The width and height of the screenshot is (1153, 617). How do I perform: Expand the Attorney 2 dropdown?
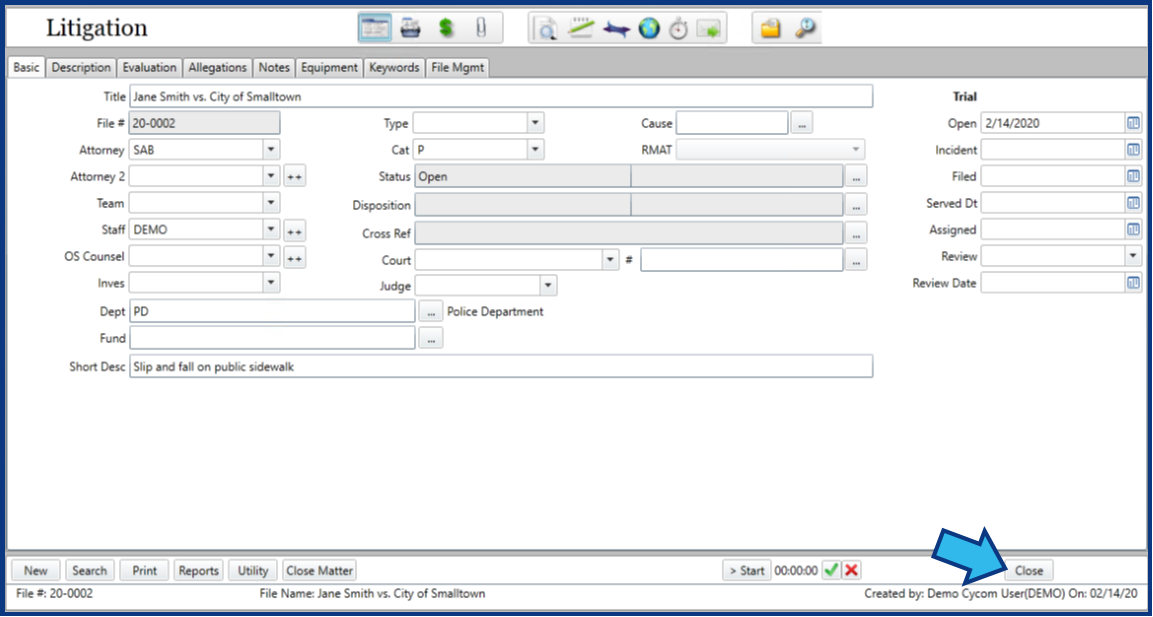point(271,176)
